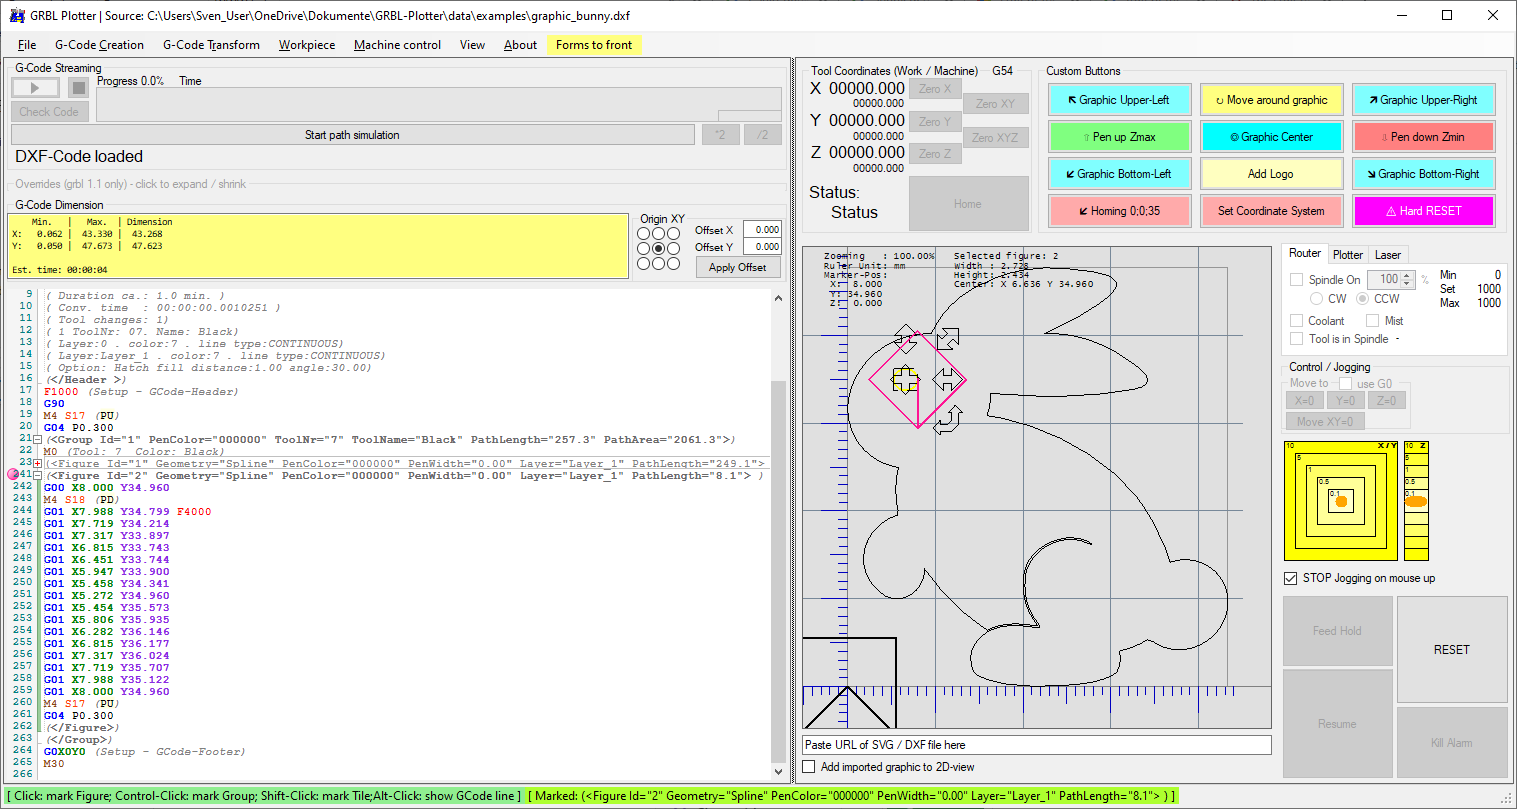Uncheck STOP Jogging on mouse up
The image size is (1517, 809).
(x=1290, y=578)
